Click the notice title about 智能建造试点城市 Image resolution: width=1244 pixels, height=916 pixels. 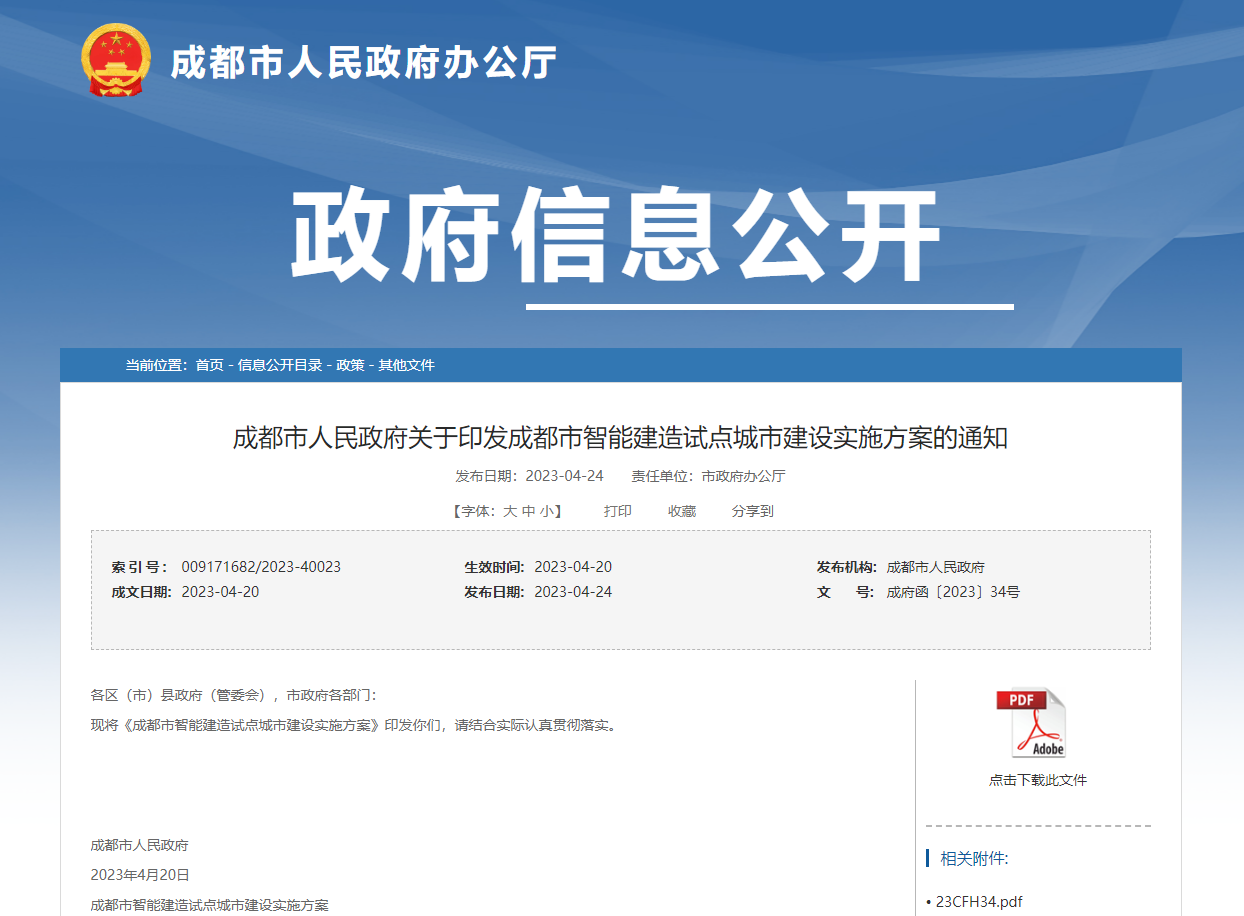click(622, 443)
